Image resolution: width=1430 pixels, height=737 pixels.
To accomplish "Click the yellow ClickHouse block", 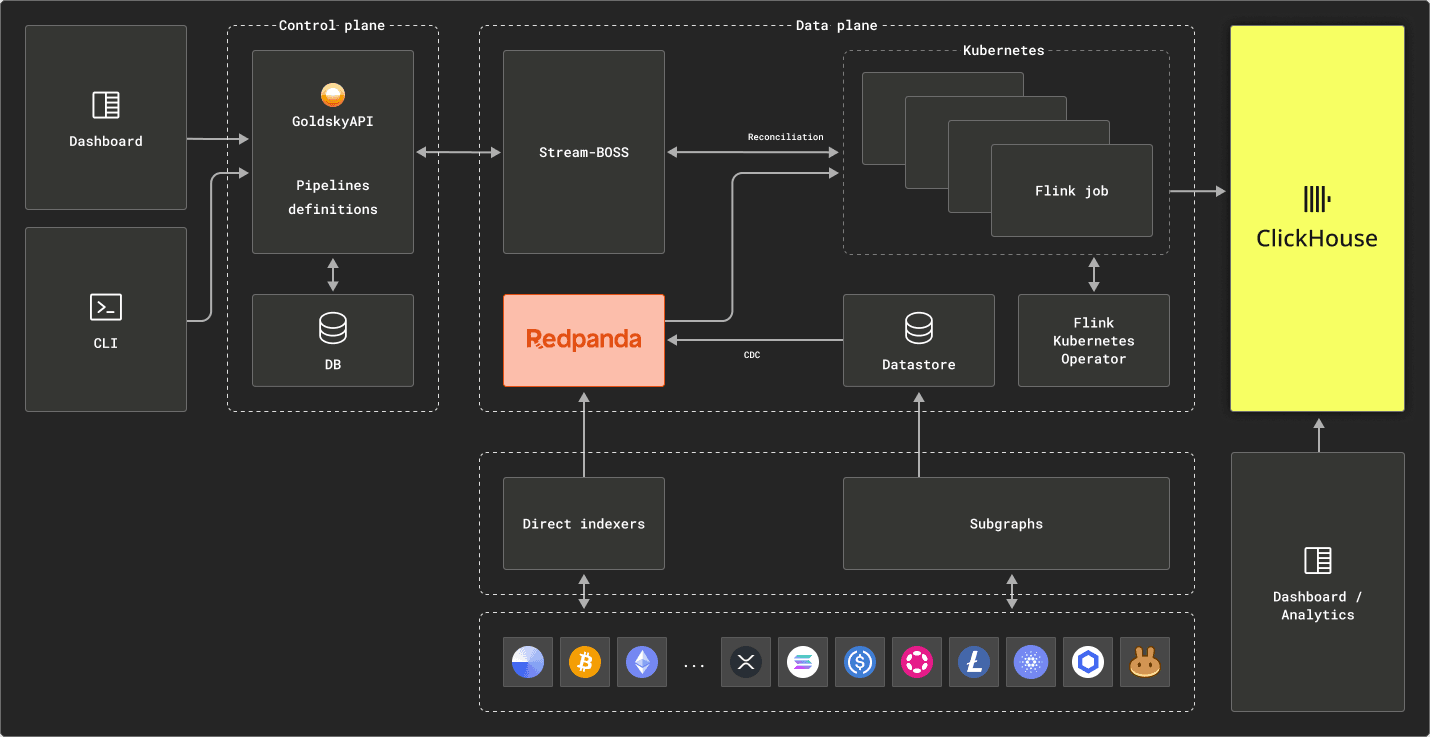I will pyautogui.click(x=1317, y=218).
